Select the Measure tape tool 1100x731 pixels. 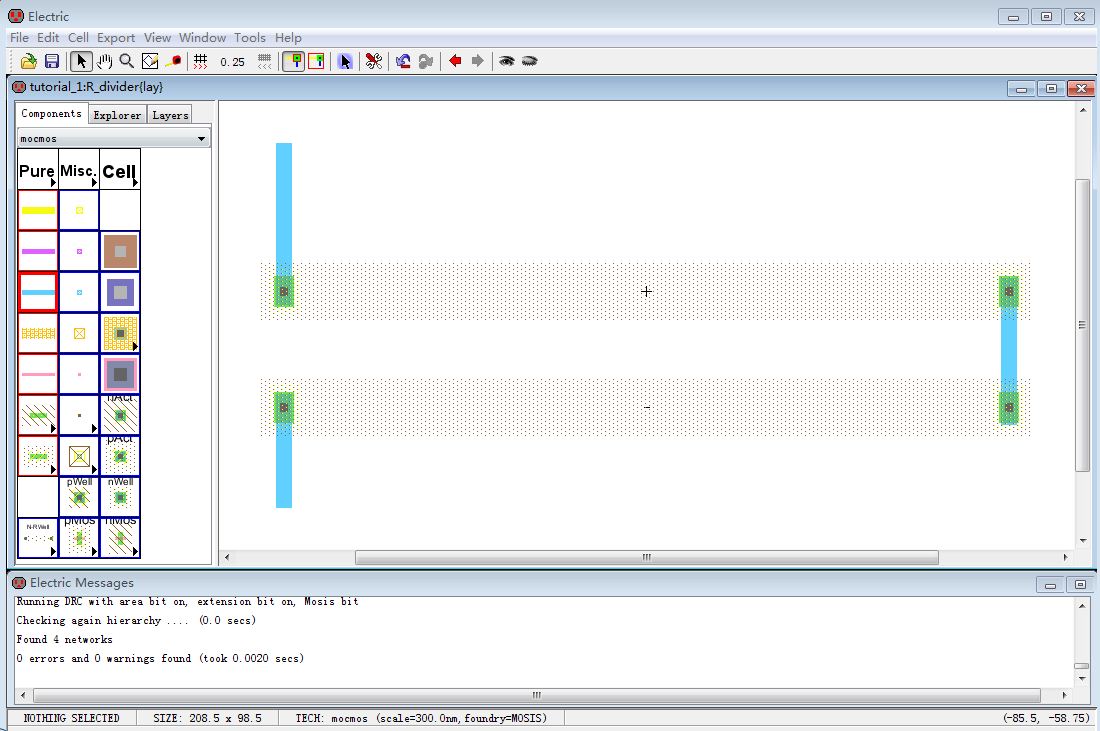click(174, 61)
